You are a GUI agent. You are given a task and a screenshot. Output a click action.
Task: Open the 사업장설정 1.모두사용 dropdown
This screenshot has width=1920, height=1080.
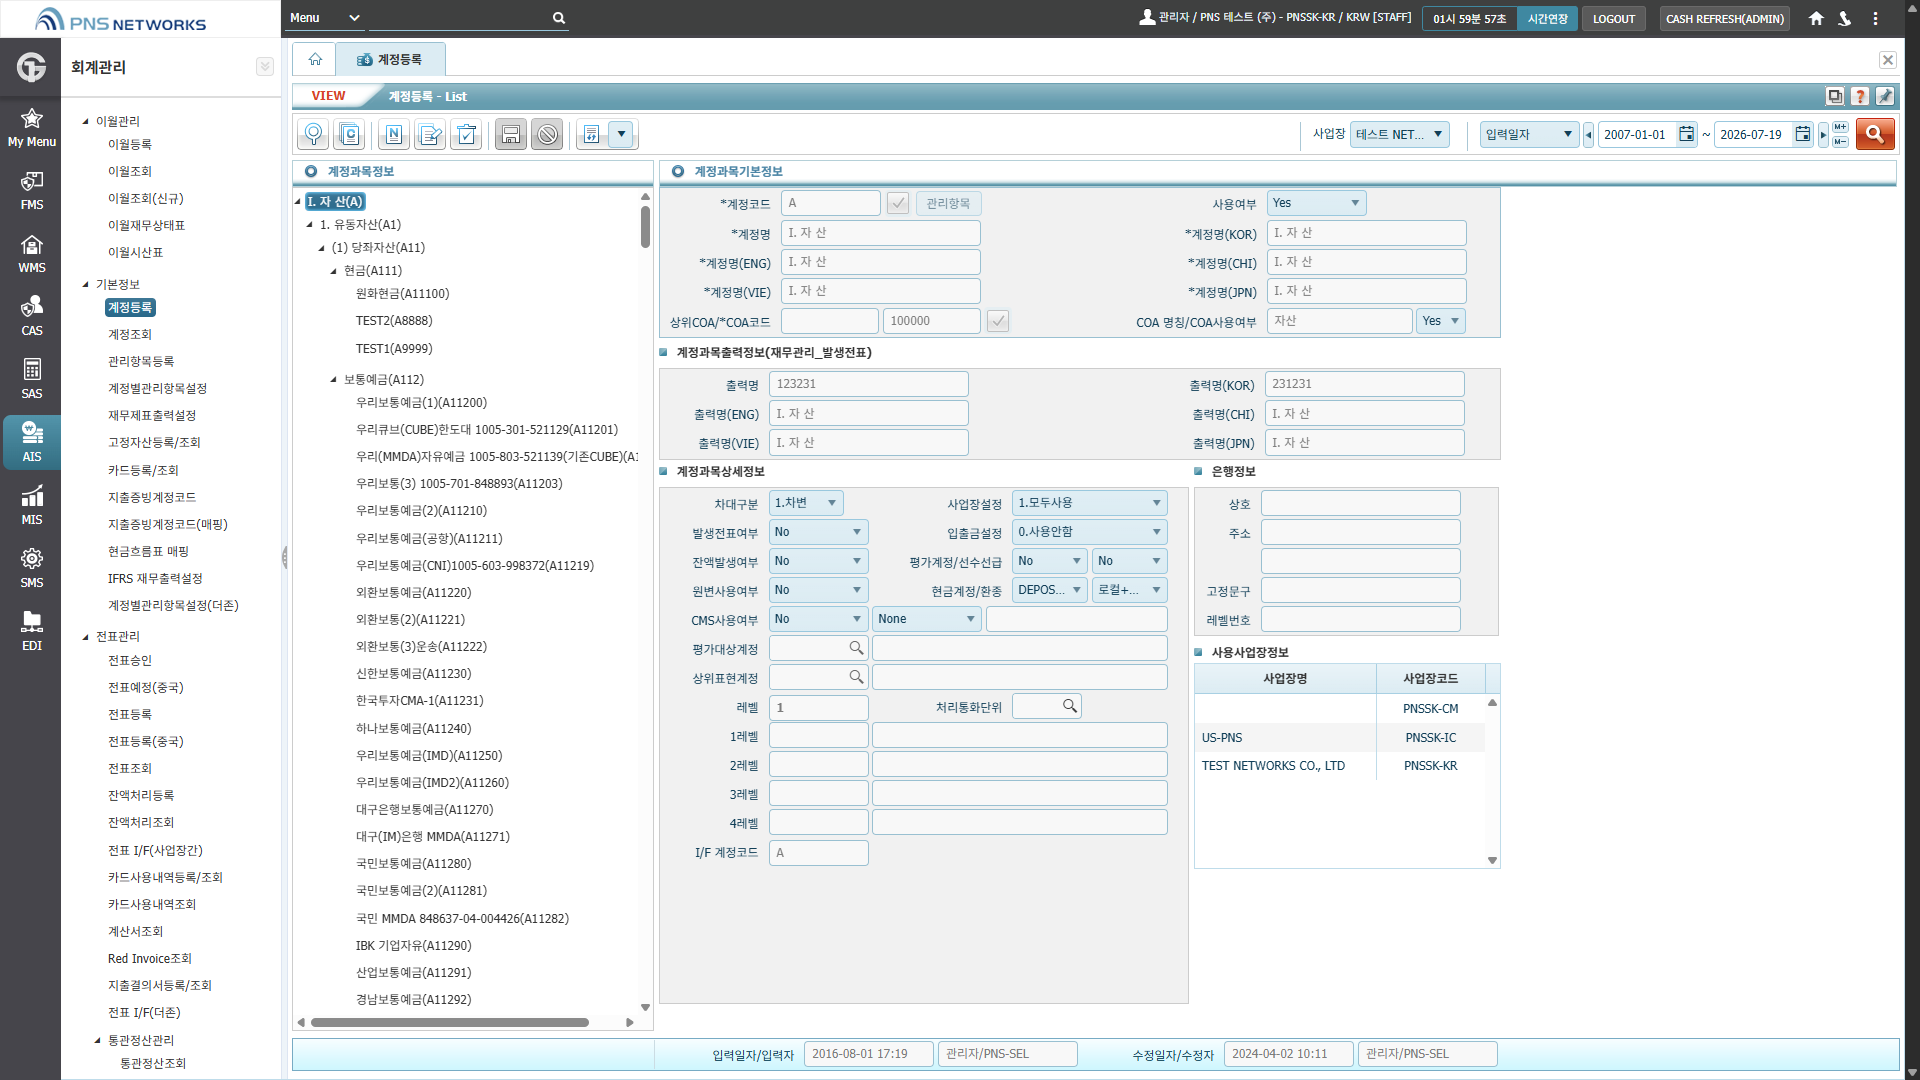coord(1090,503)
